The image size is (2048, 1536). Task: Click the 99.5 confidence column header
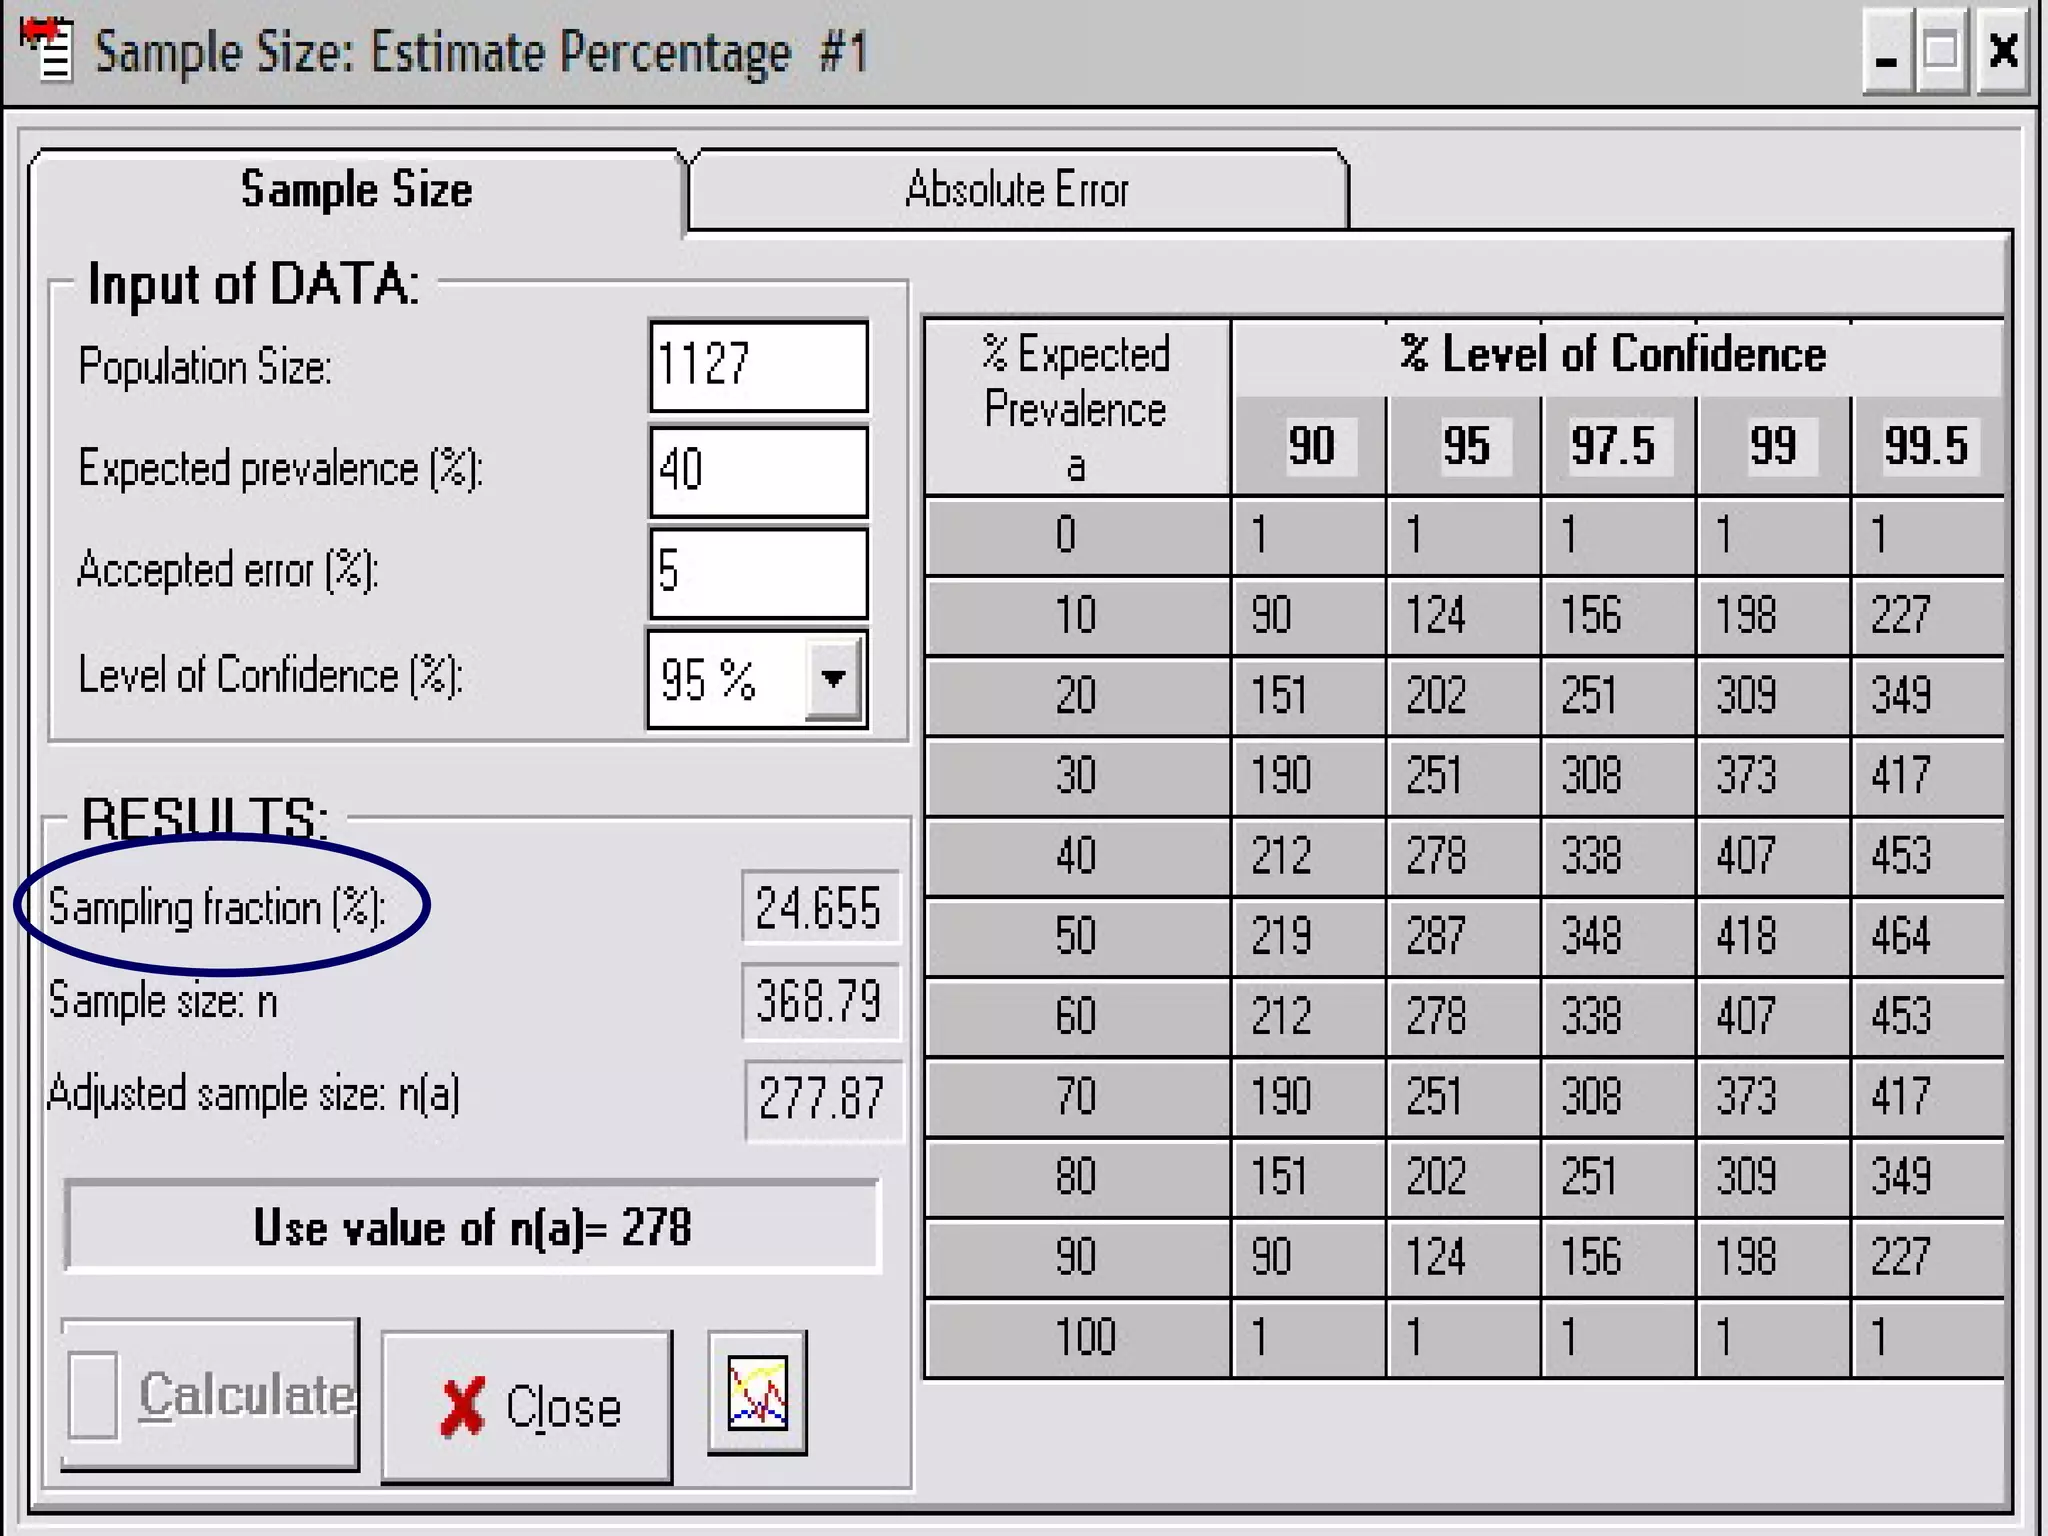[1926, 445]
